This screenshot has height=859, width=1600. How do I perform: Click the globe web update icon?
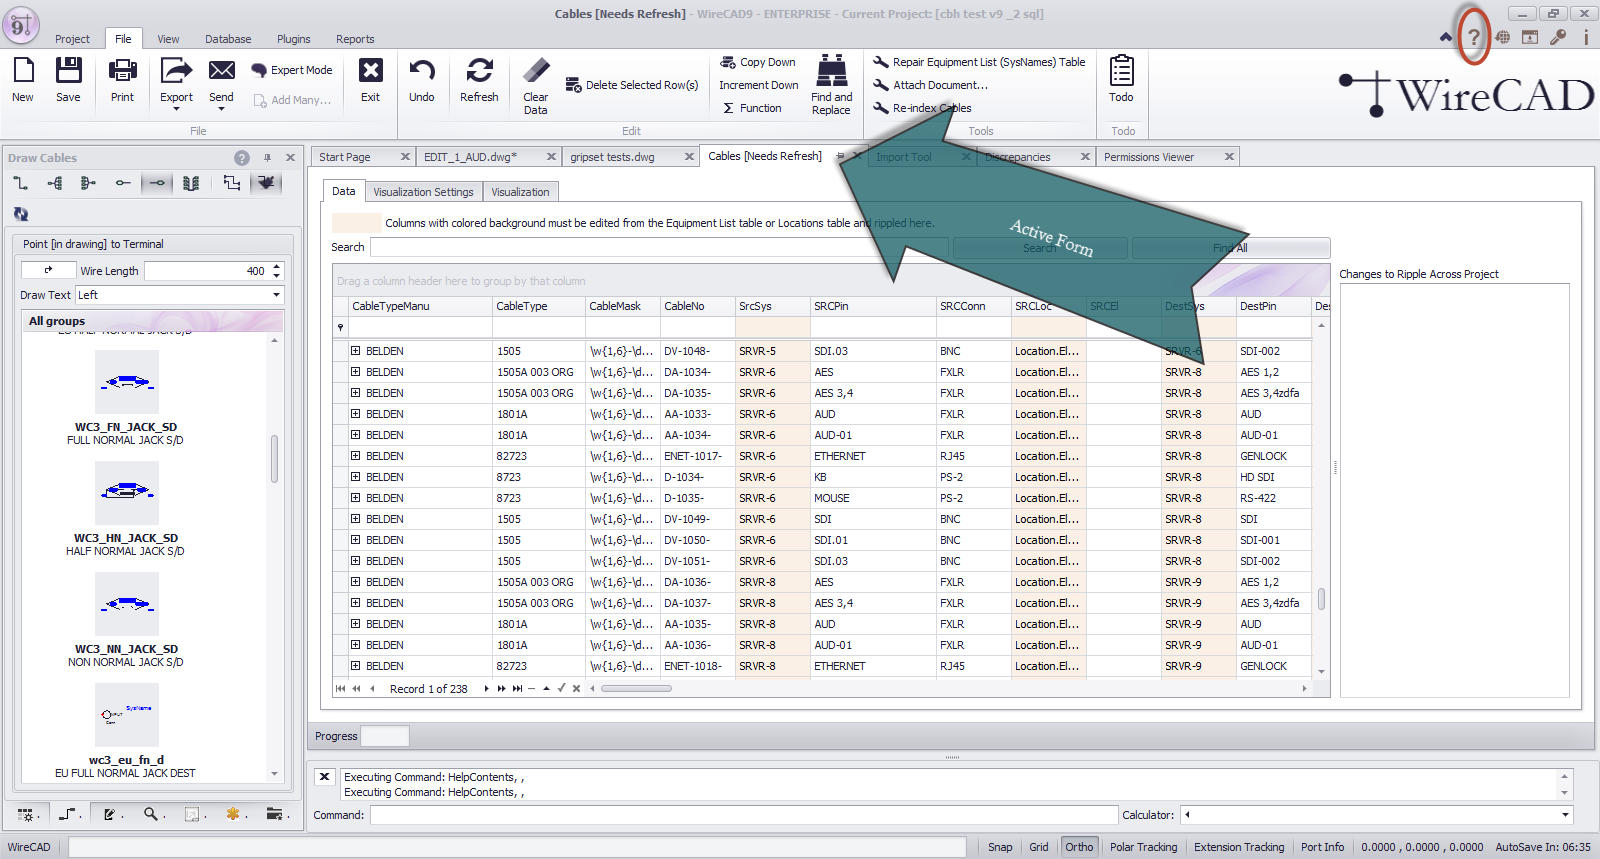click(x=1502, y=37)
